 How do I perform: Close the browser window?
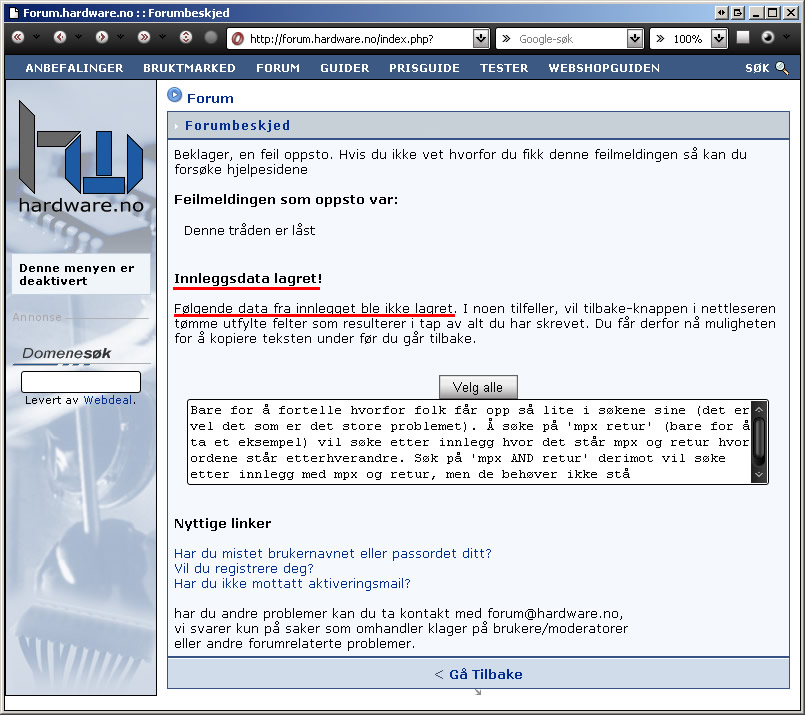790,13
